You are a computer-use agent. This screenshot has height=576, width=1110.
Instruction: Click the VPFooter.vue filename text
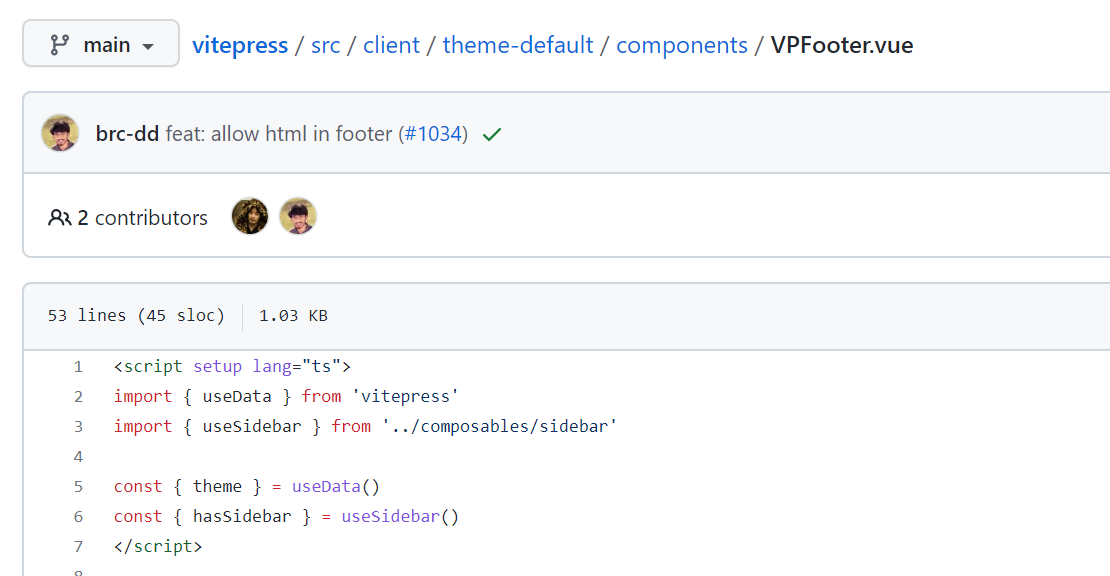pyautogui.click(x=842, y=45)
